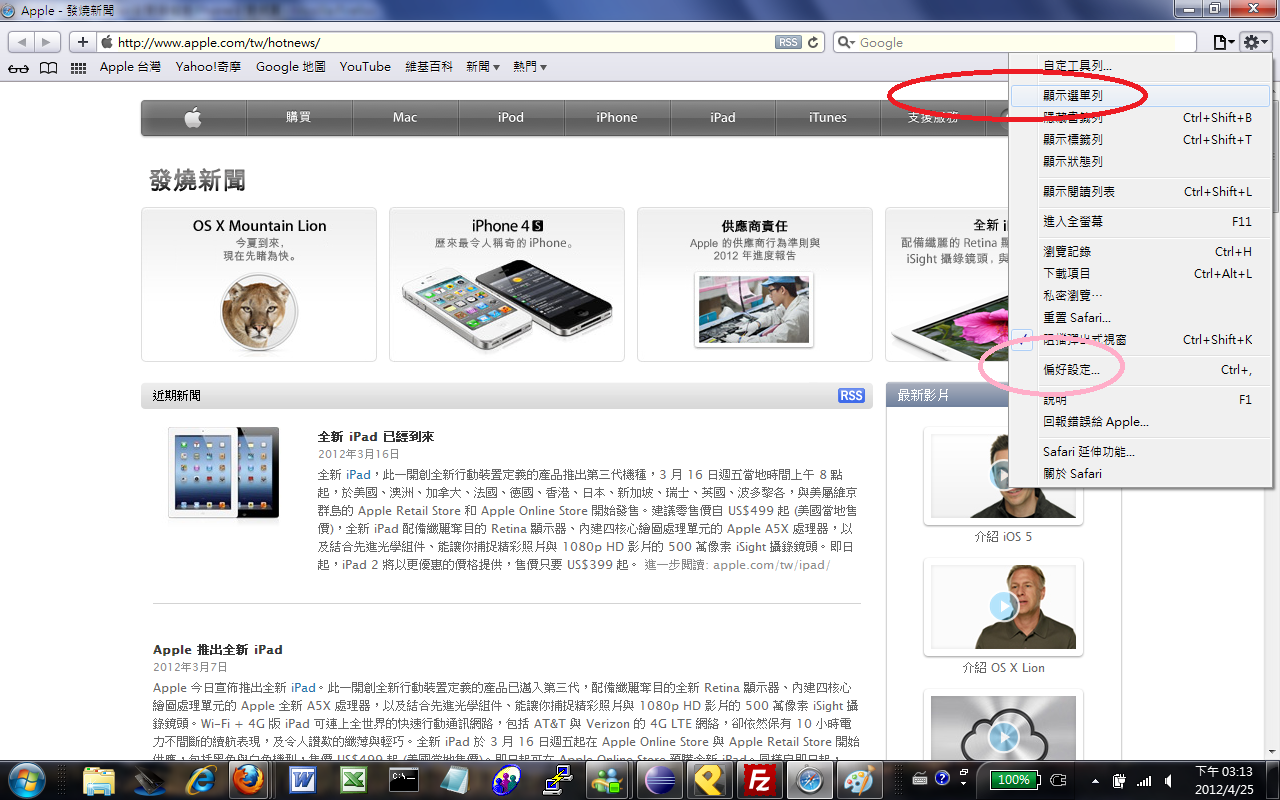Open the 購買 navigation tab
Screen dimensions: 1280x800
pos(299,118)
